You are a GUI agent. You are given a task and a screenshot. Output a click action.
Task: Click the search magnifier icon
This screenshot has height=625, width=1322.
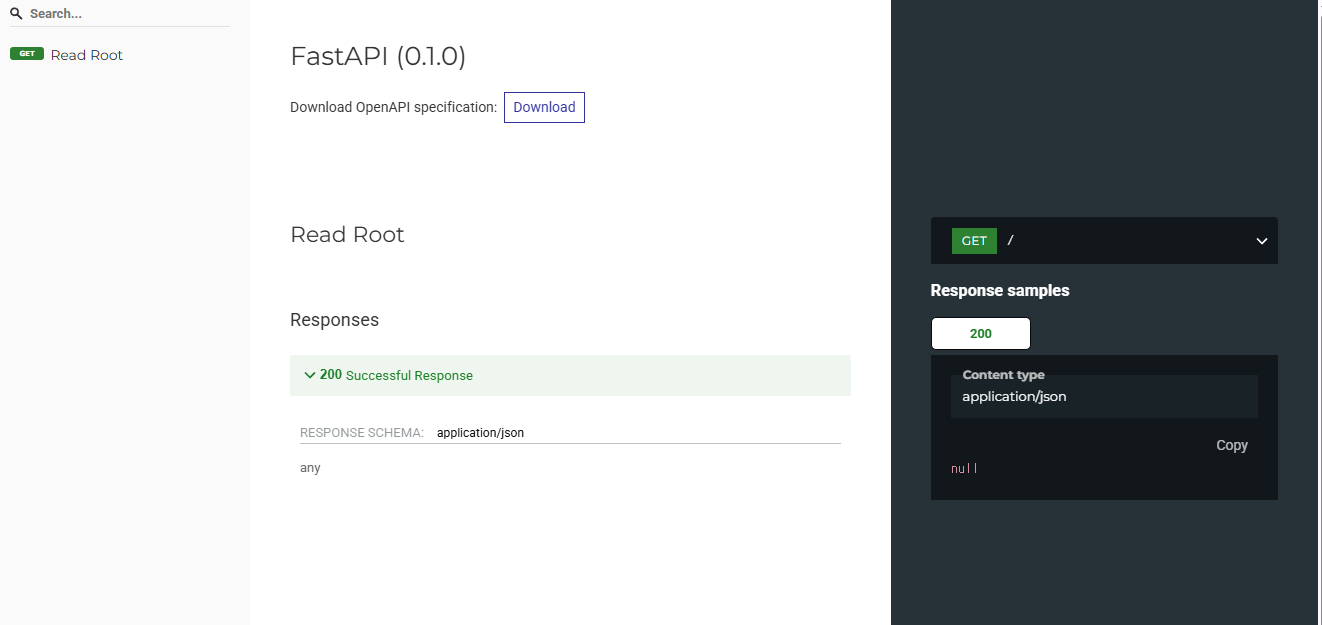[16, 14]
